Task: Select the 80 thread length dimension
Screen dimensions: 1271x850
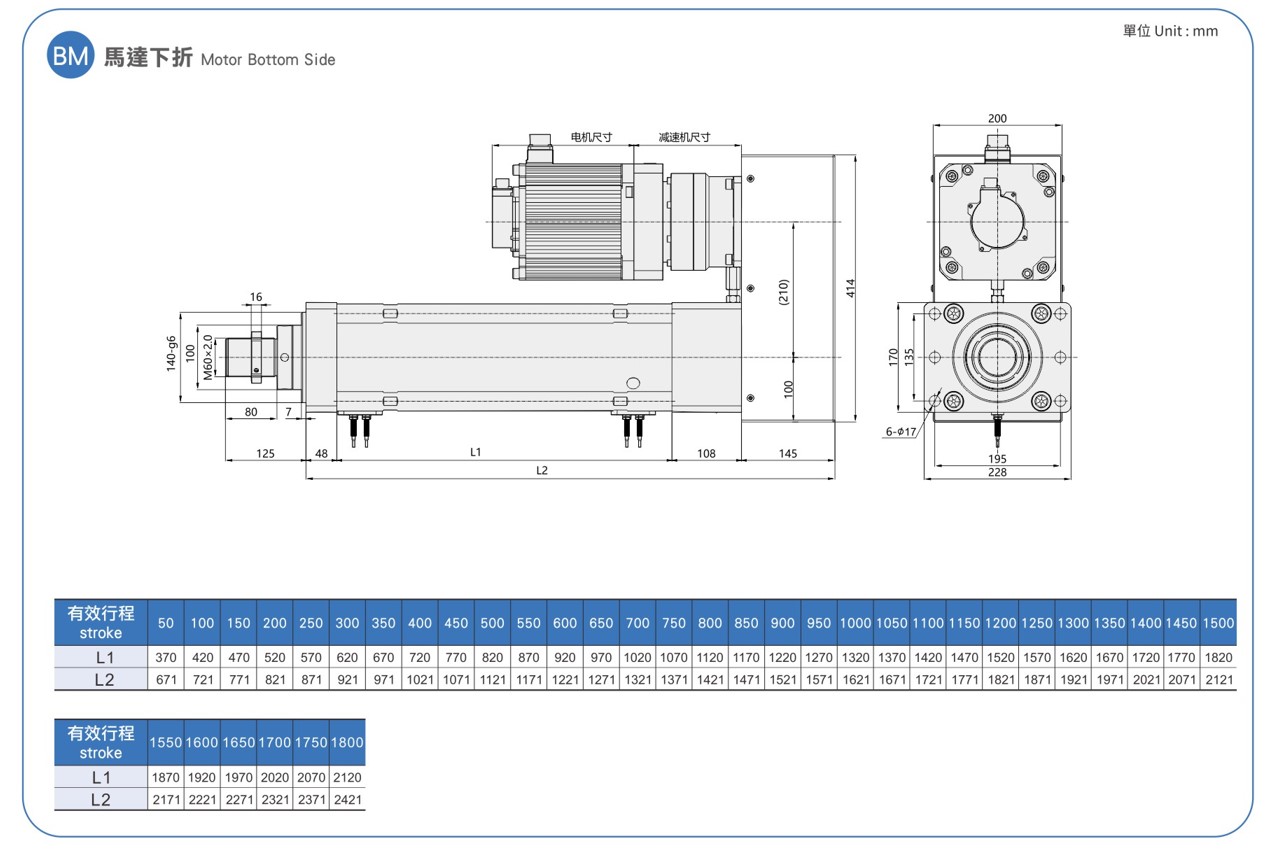Action: coord(251,412)
